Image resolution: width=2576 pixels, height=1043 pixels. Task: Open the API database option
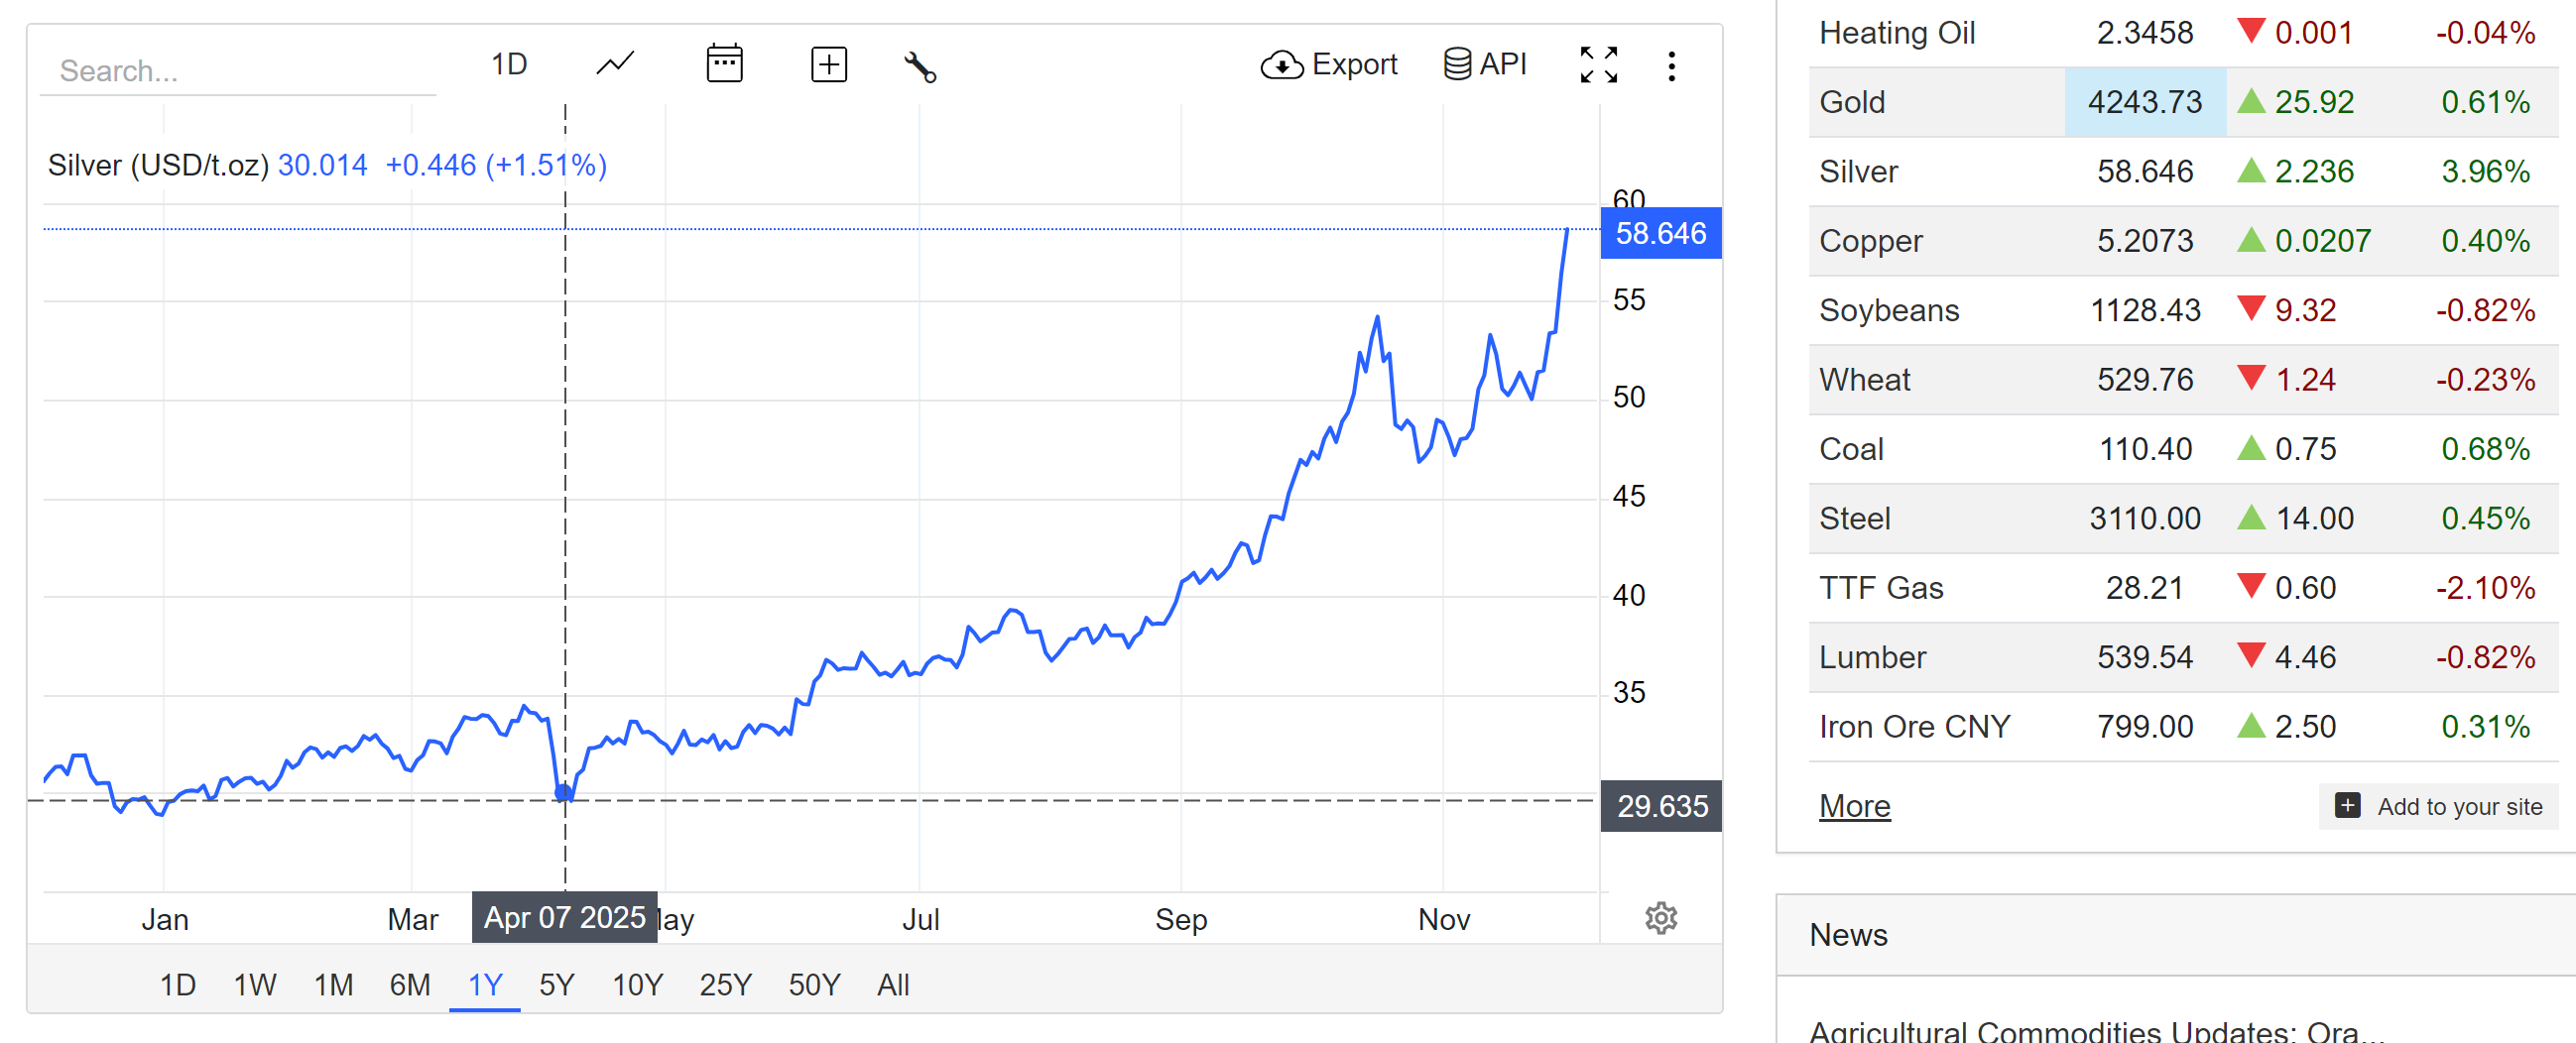[x=1485, y=64]
